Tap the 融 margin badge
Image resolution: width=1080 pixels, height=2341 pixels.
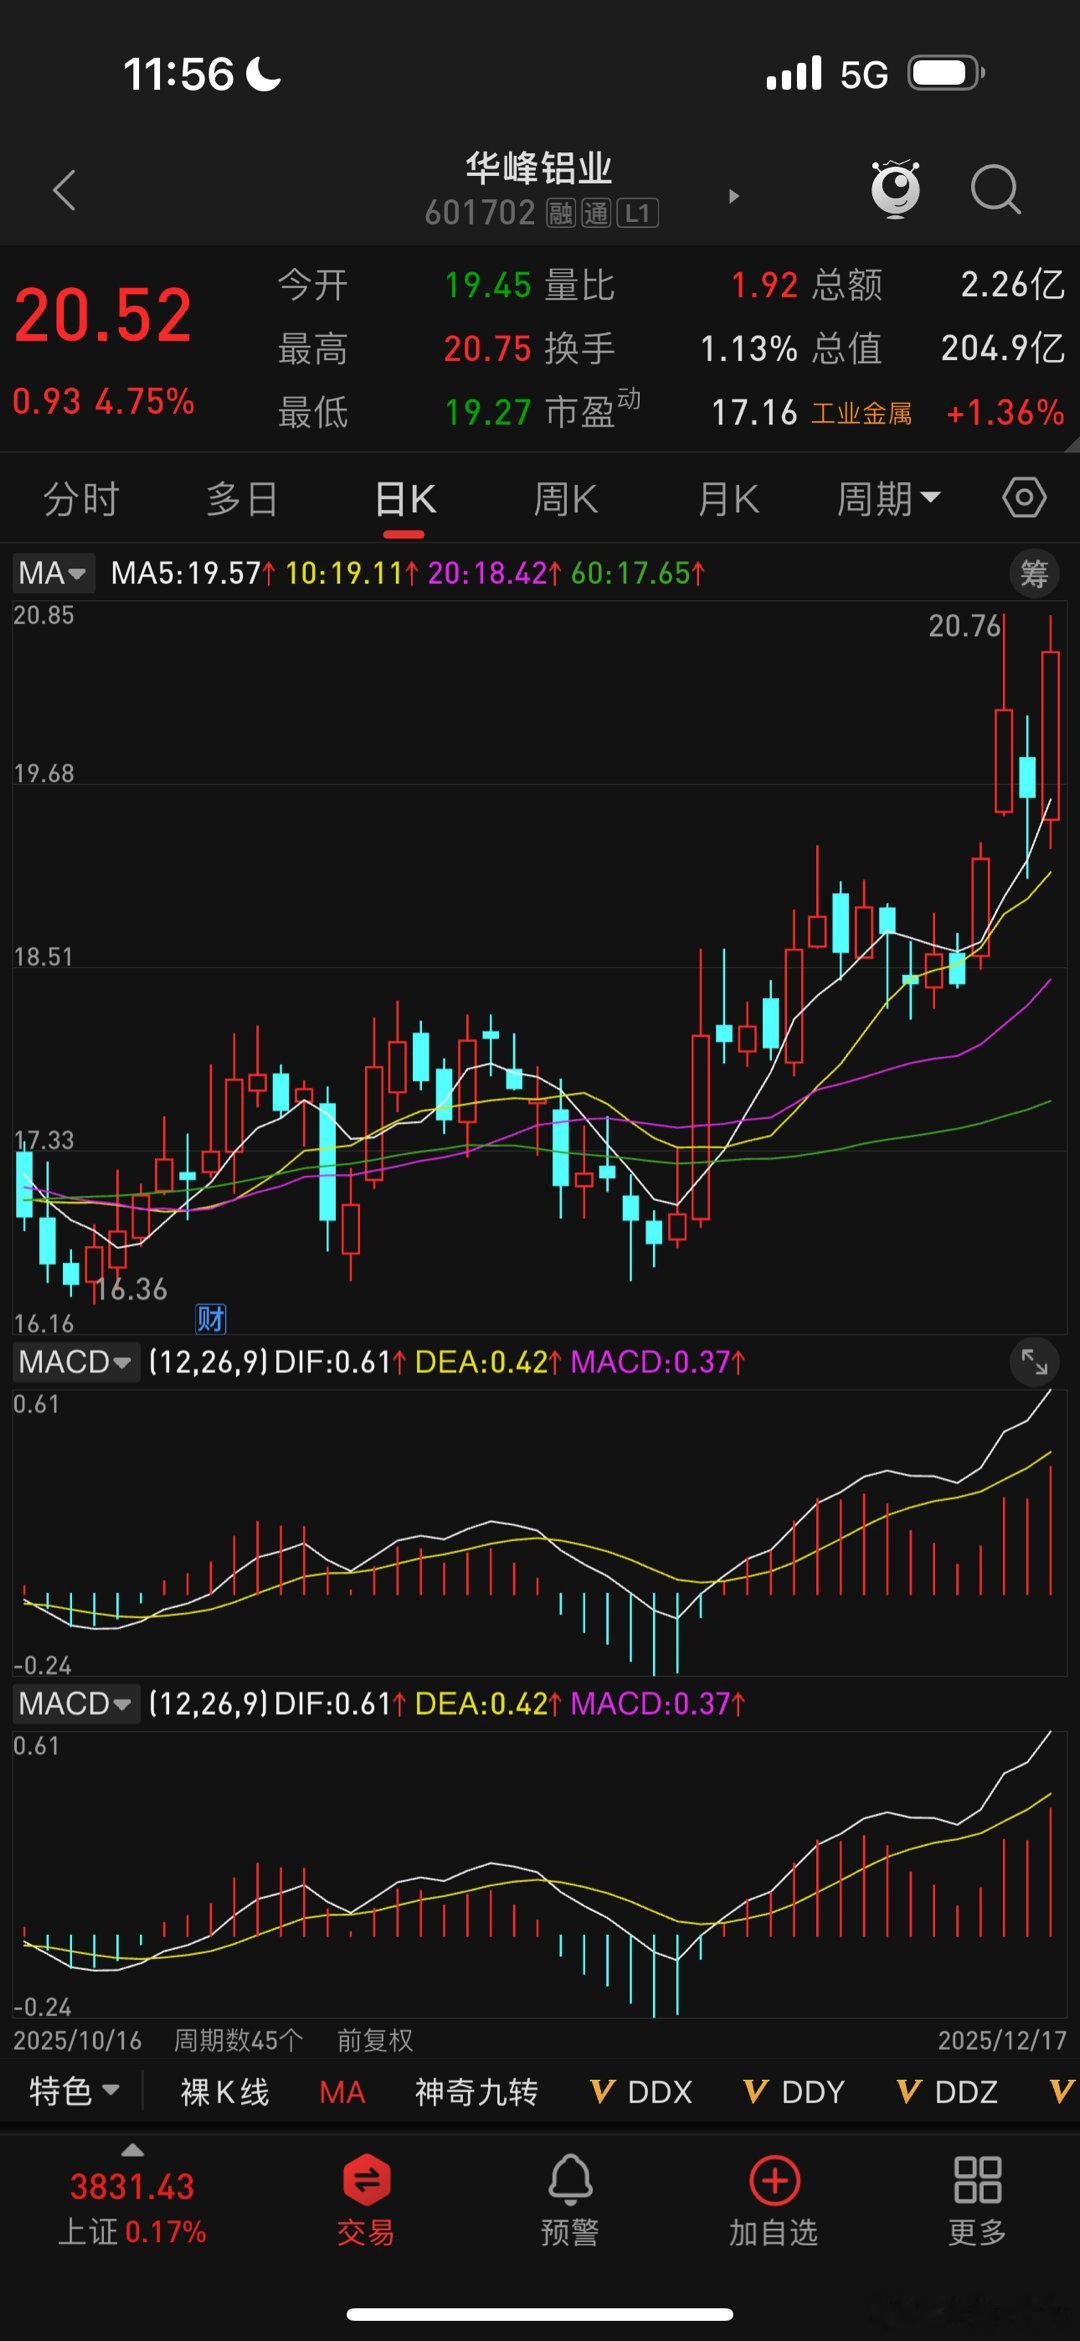pos(560,213)
